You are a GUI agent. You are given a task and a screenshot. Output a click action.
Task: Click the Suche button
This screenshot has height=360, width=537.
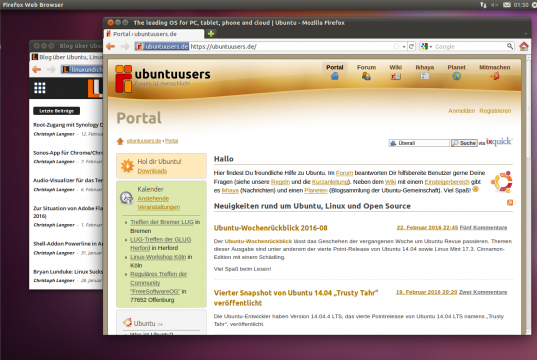464,143
